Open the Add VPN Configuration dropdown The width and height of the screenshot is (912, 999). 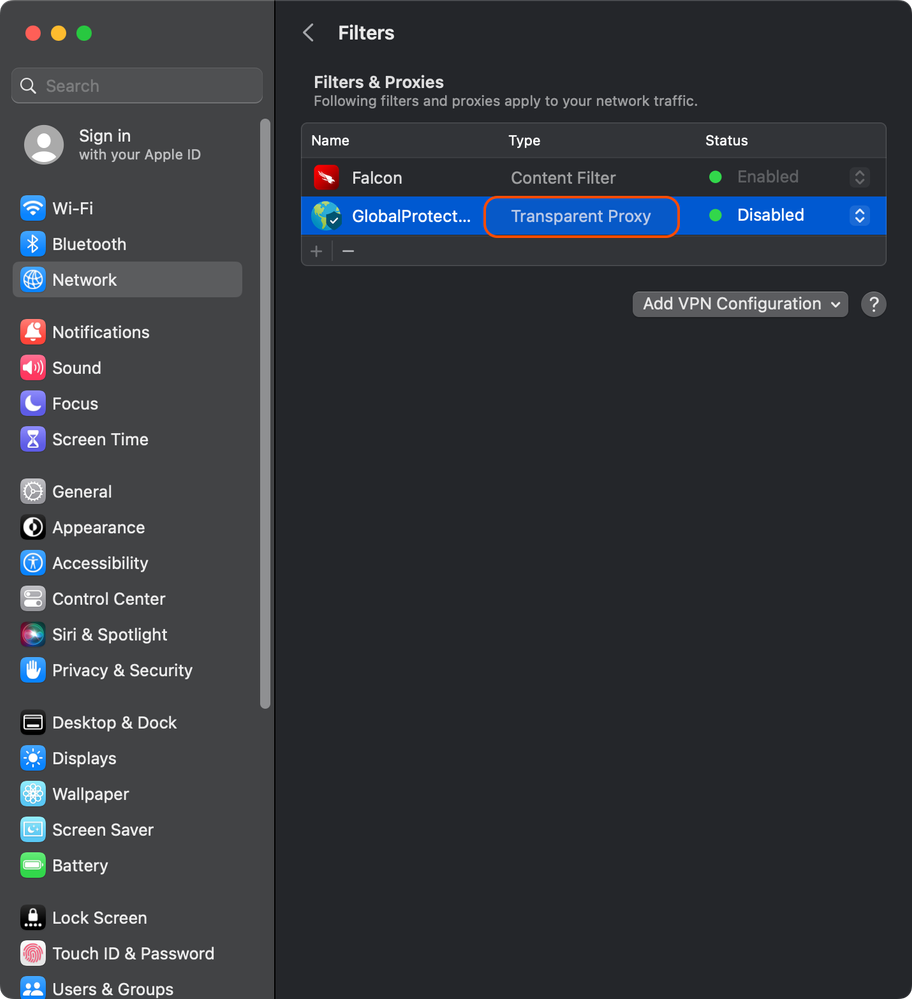[x=740, y=304]
